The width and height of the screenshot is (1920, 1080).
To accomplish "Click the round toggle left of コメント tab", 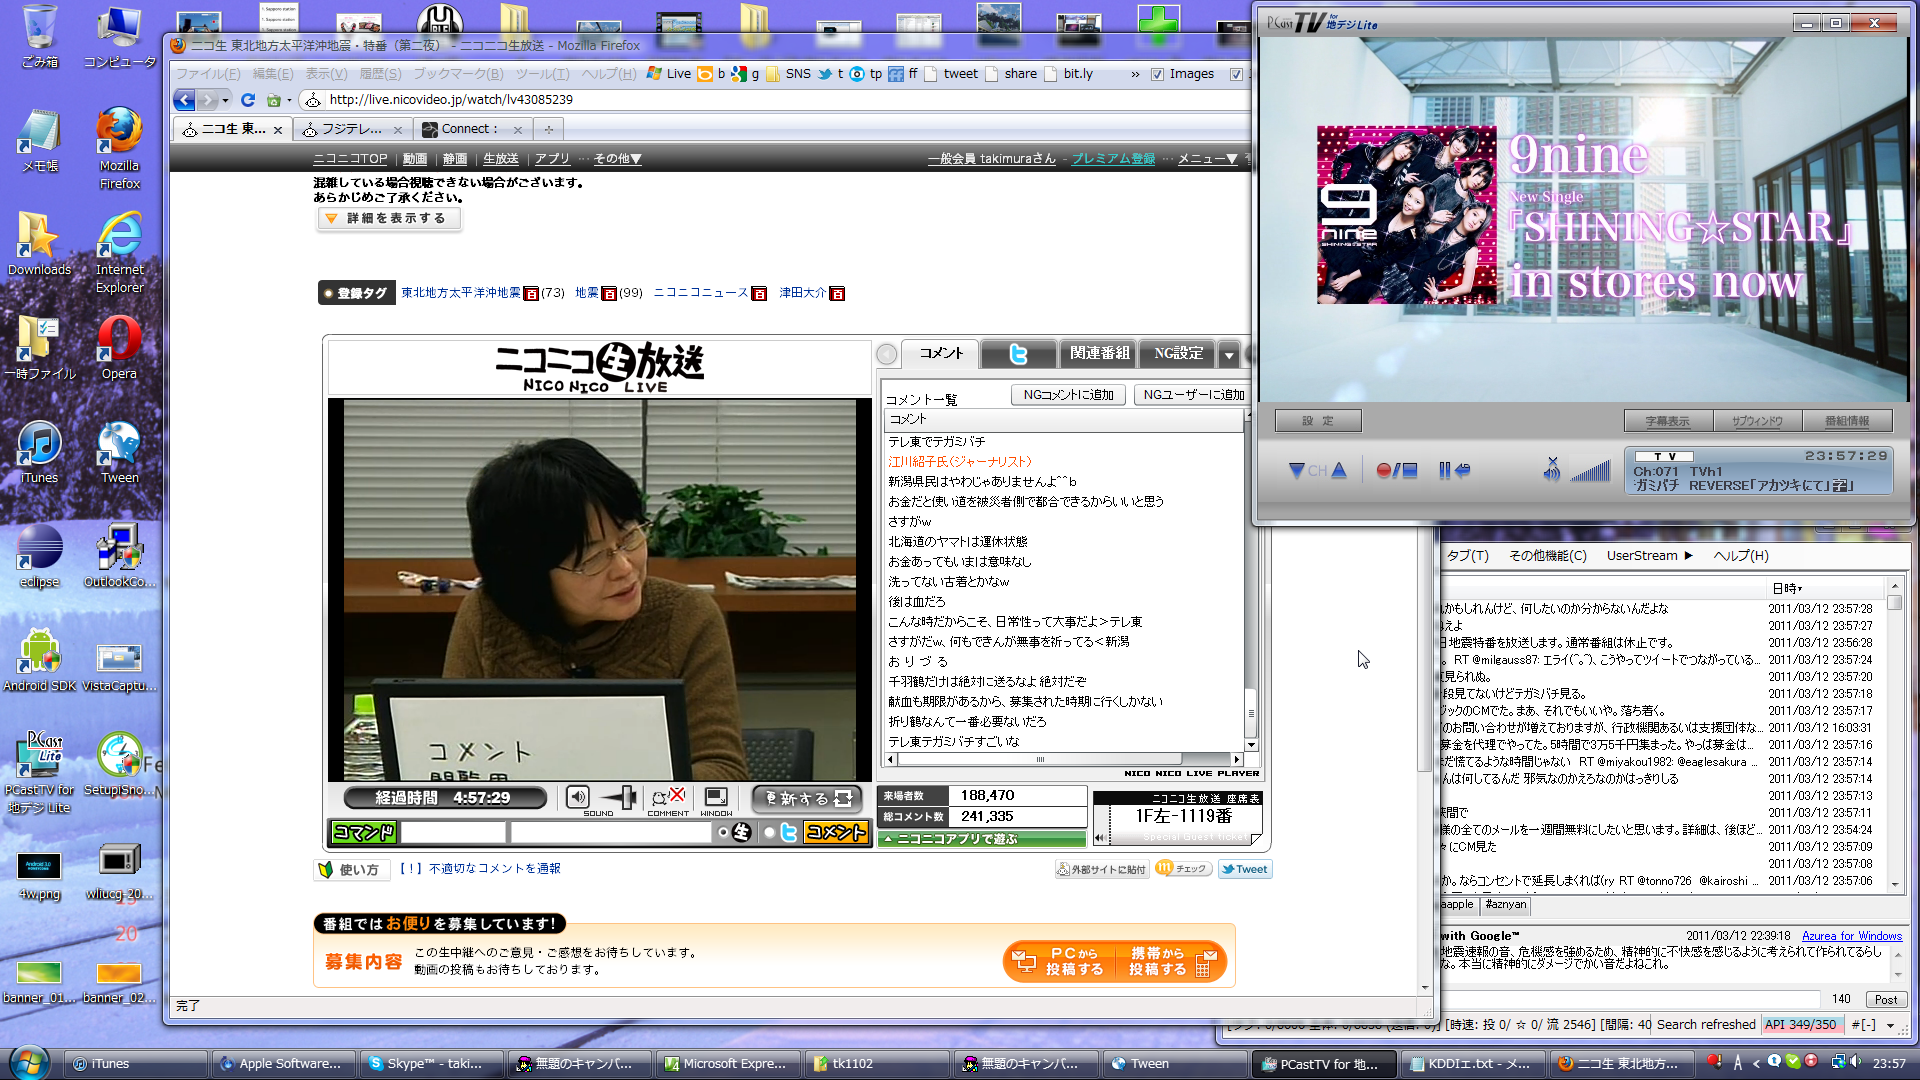I will click(x=887, y=354).
